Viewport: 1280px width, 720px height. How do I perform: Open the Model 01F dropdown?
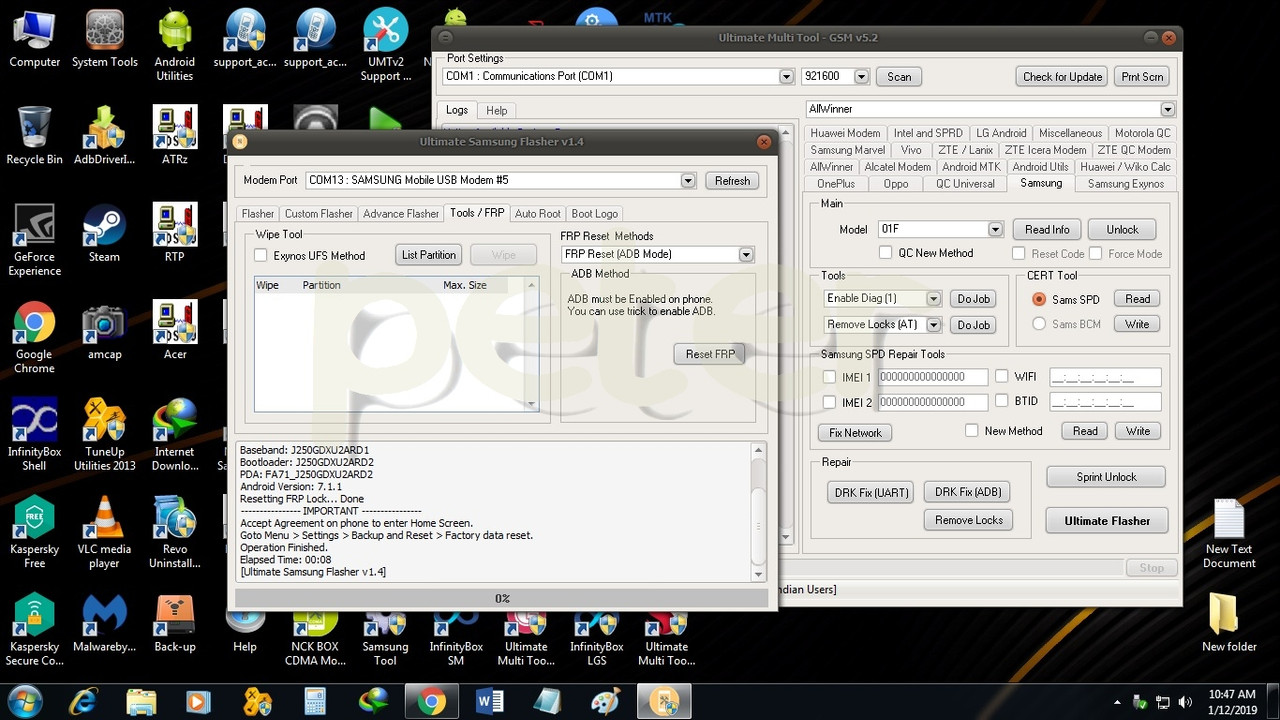[995, 230]
